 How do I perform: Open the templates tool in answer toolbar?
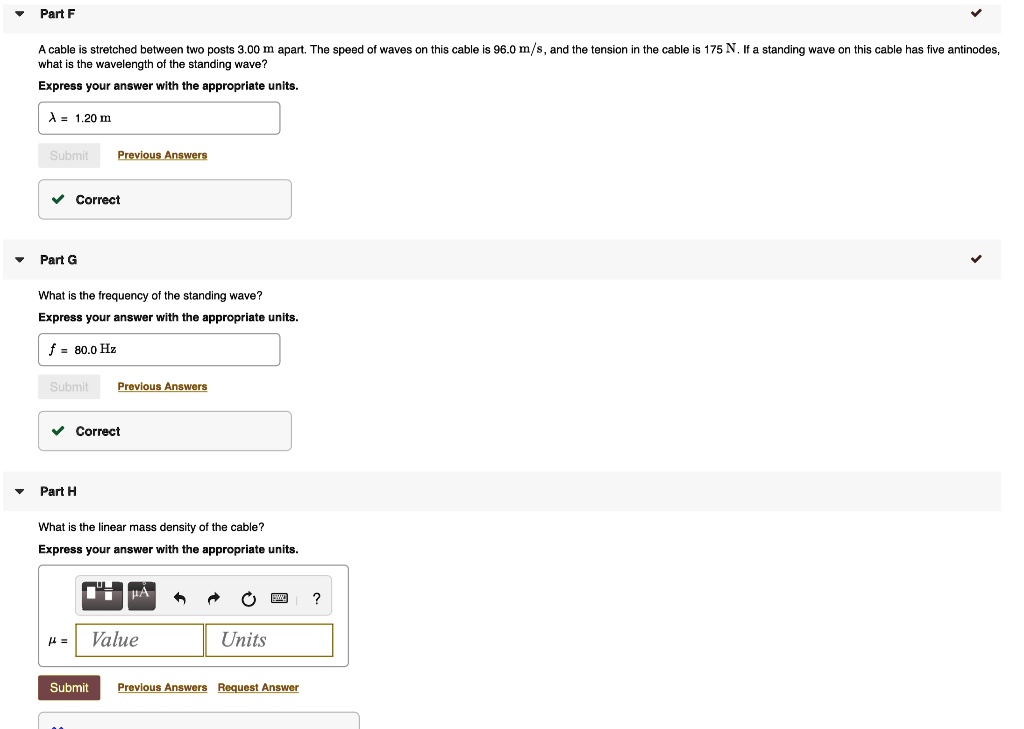point(103,594)
